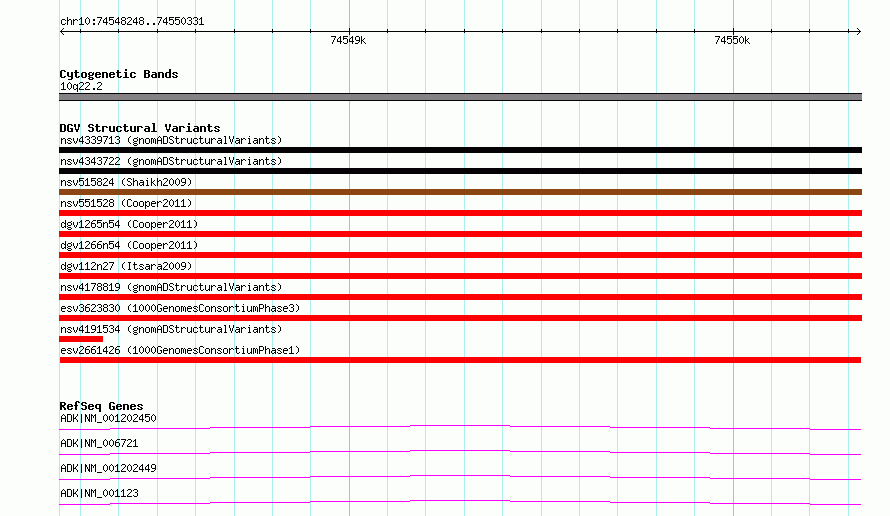
Task: Open variant nsv4343722 label
Action: [171, 161]
